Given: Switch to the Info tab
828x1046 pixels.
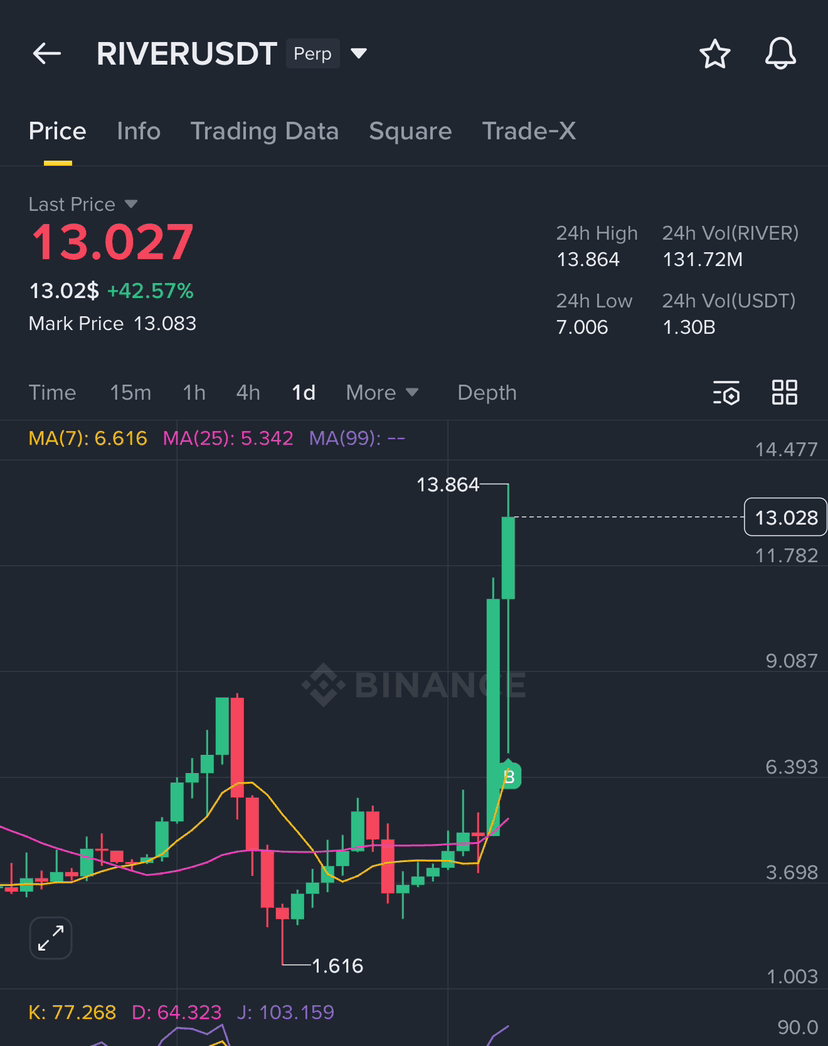Looking at the screenshot, I should [138, 131].
